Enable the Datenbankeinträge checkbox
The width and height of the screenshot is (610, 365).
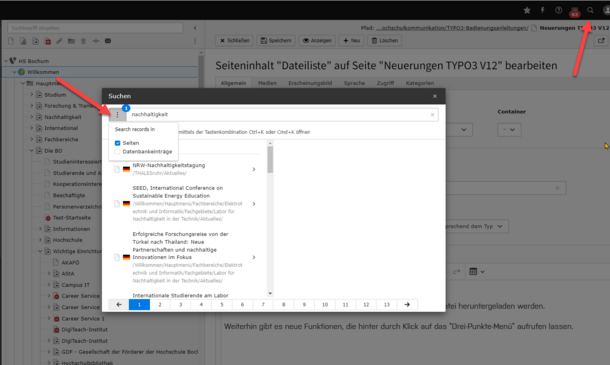coord(117,152)
